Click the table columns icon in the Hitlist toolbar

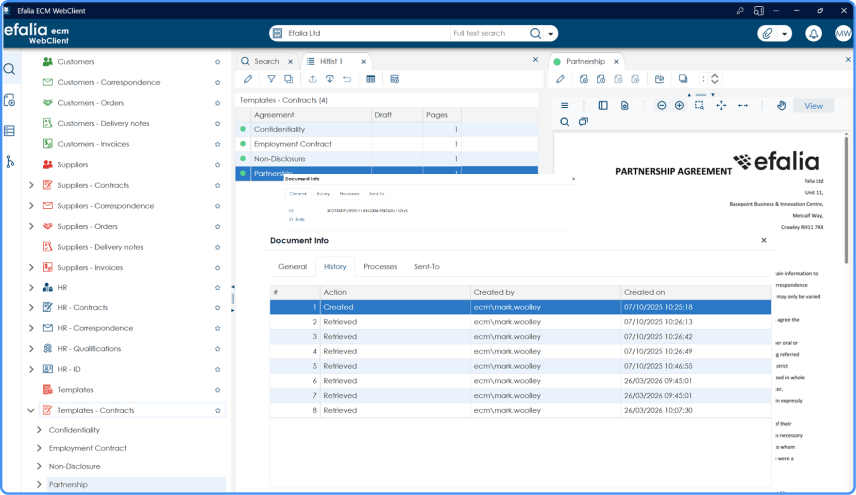tap(371, 79)
